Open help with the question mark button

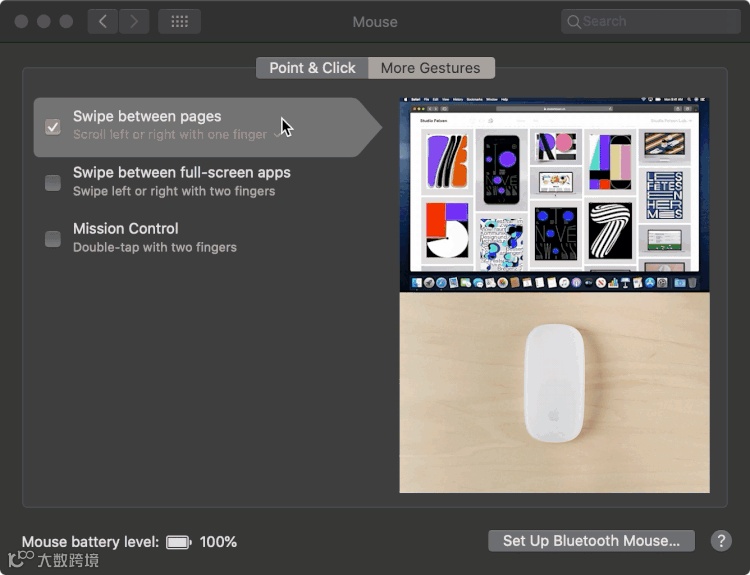click(721, 541)
